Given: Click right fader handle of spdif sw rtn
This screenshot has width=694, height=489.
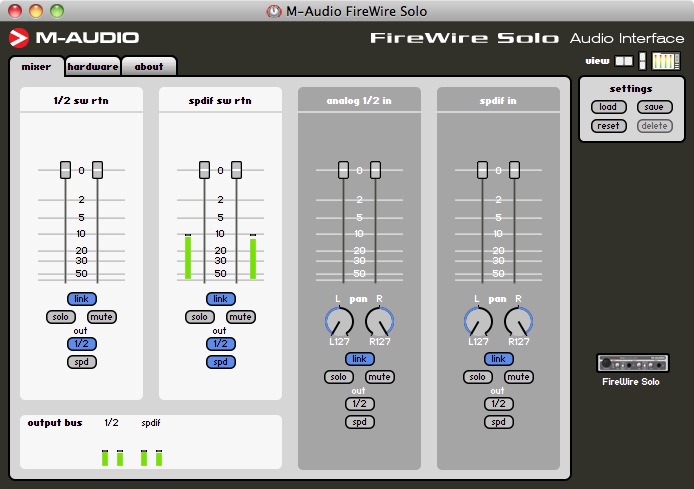Looking at the screenshot, I should [236, 170].
